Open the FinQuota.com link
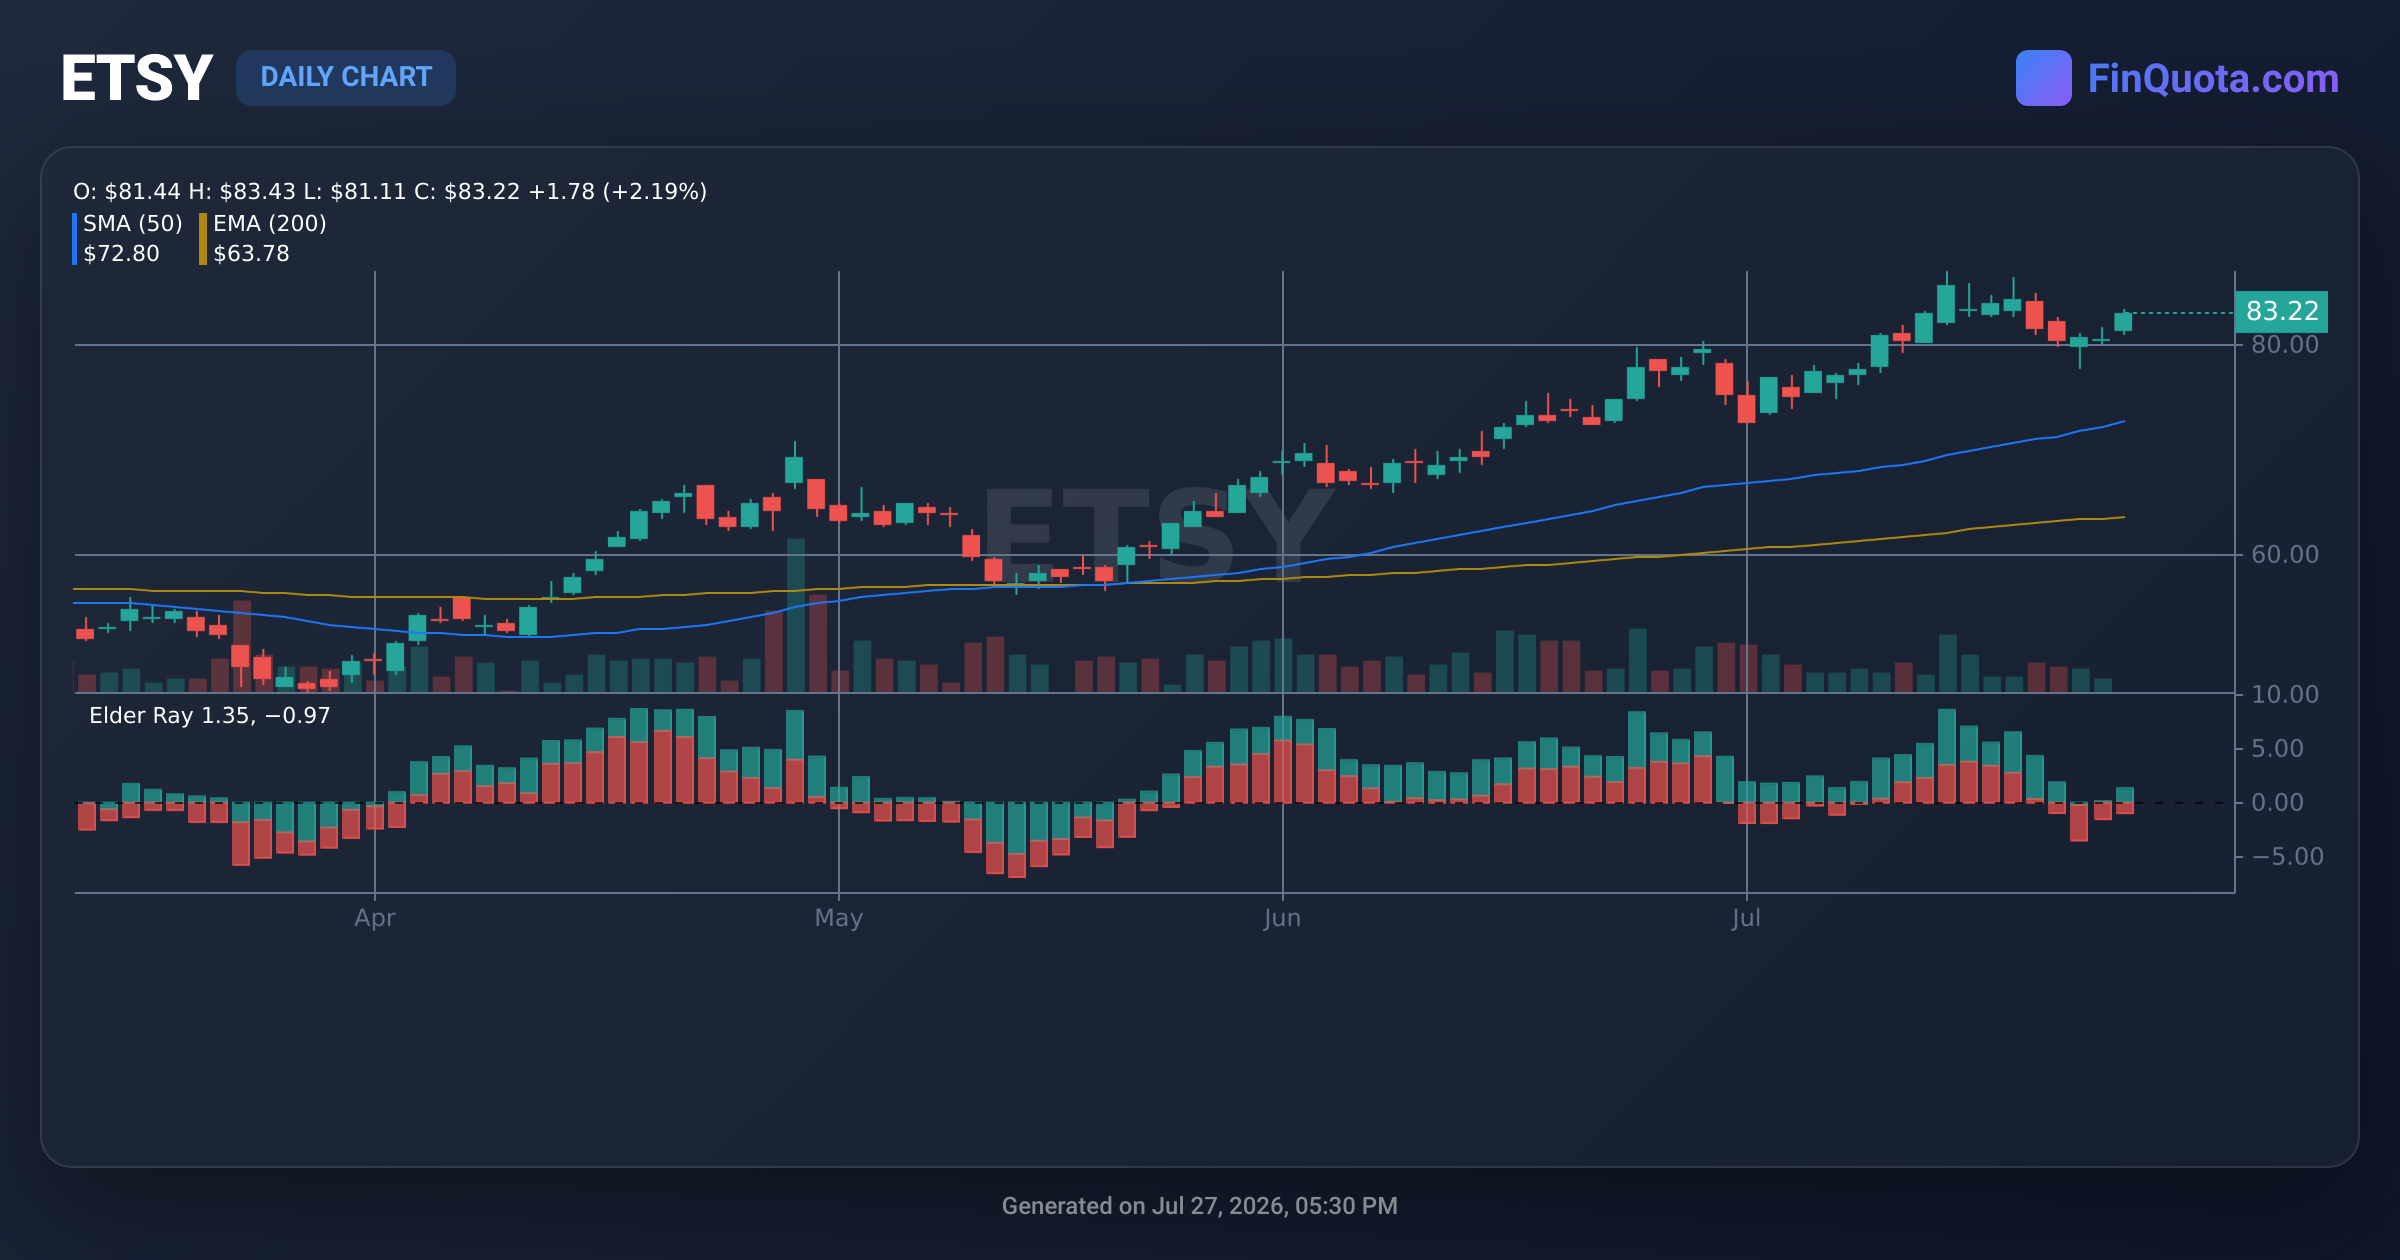 coord(2213,78)
